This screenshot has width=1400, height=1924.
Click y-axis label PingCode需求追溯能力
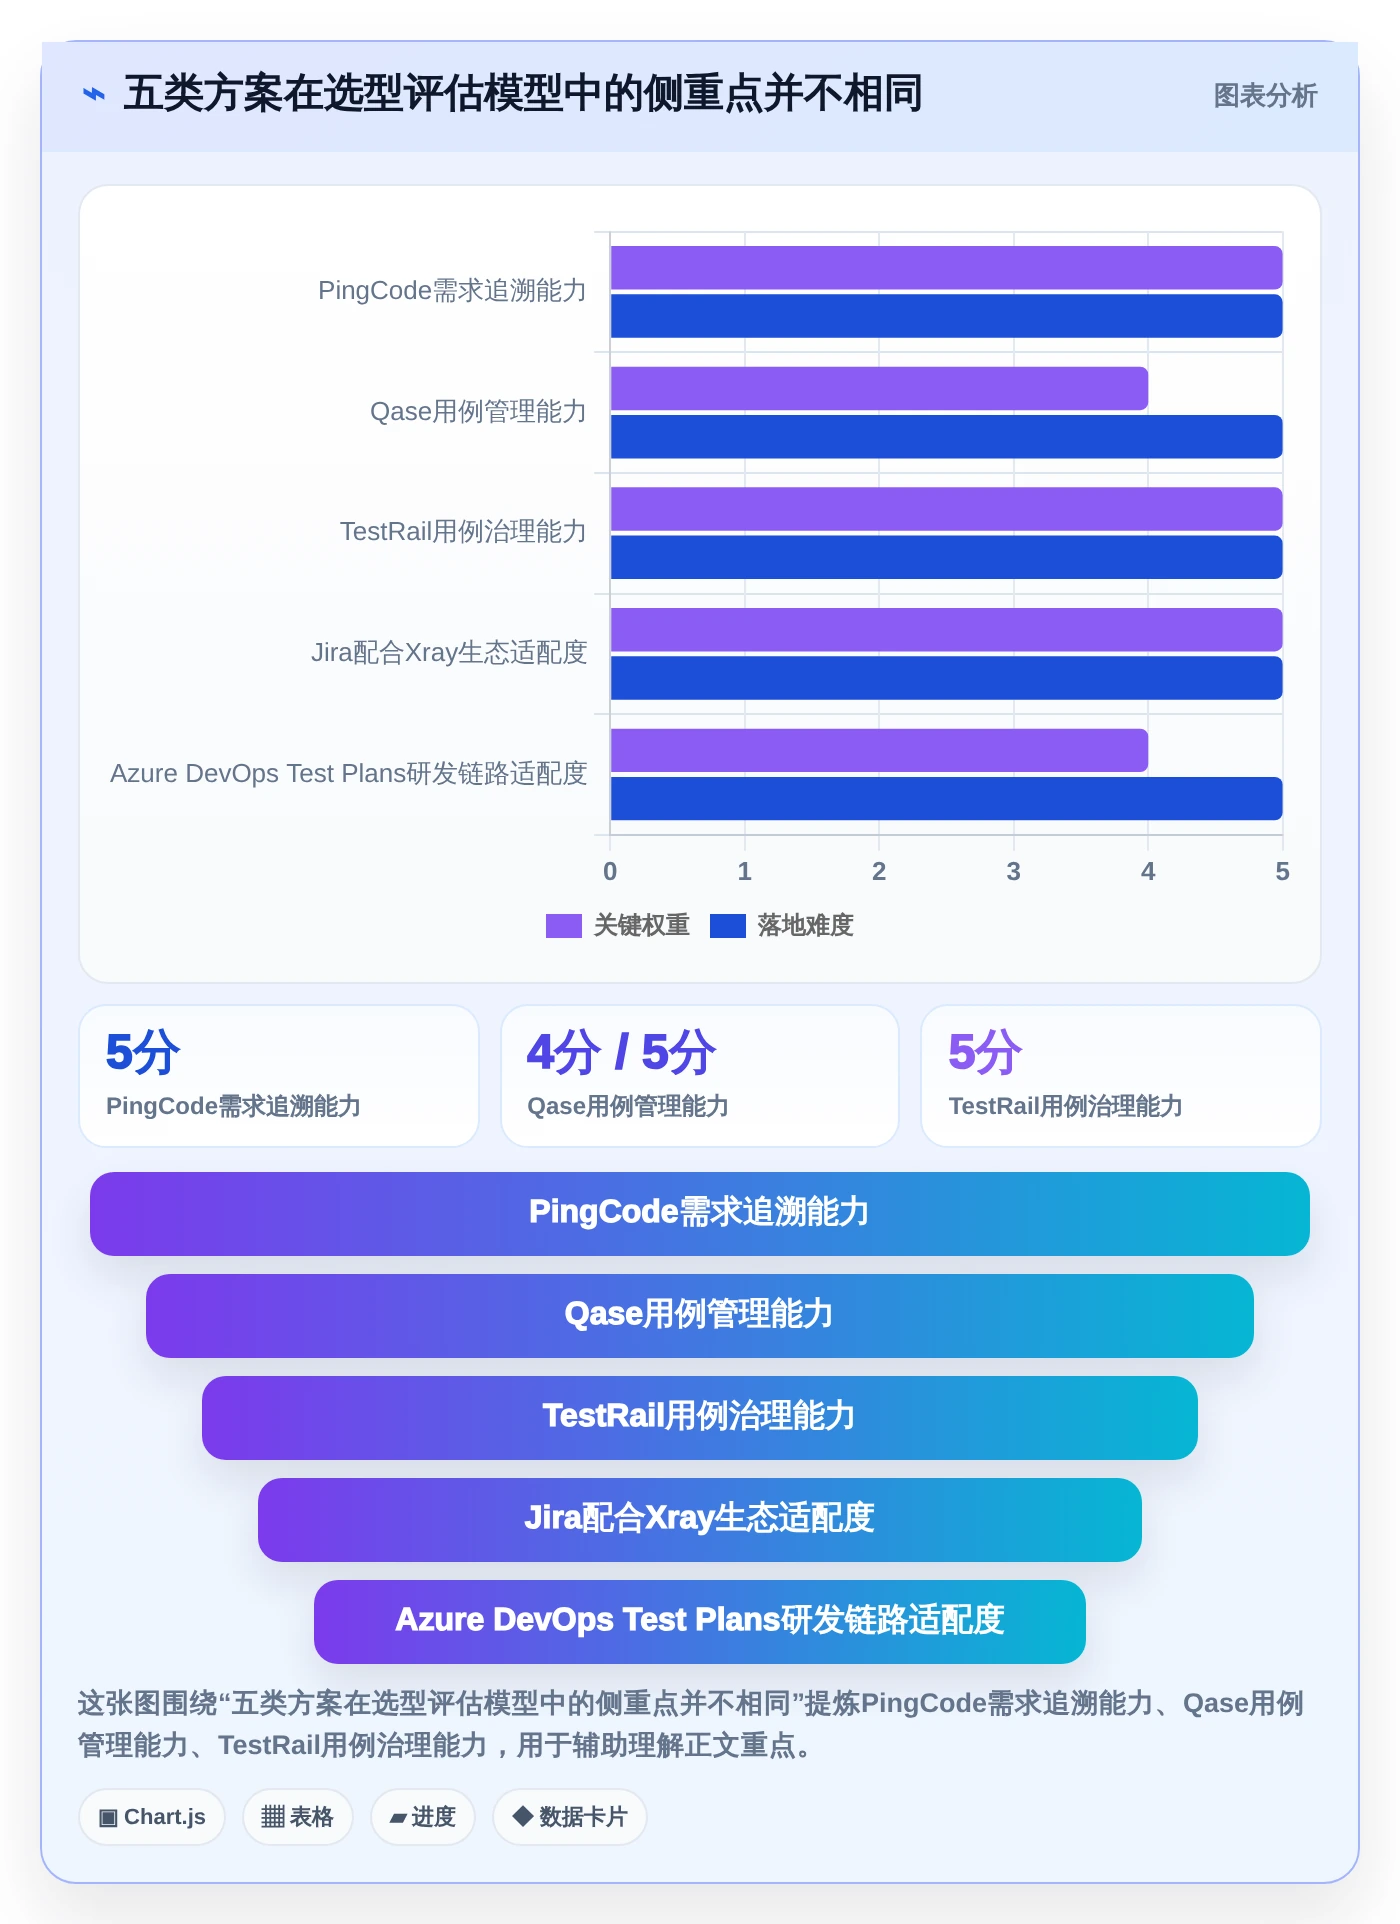452,291
